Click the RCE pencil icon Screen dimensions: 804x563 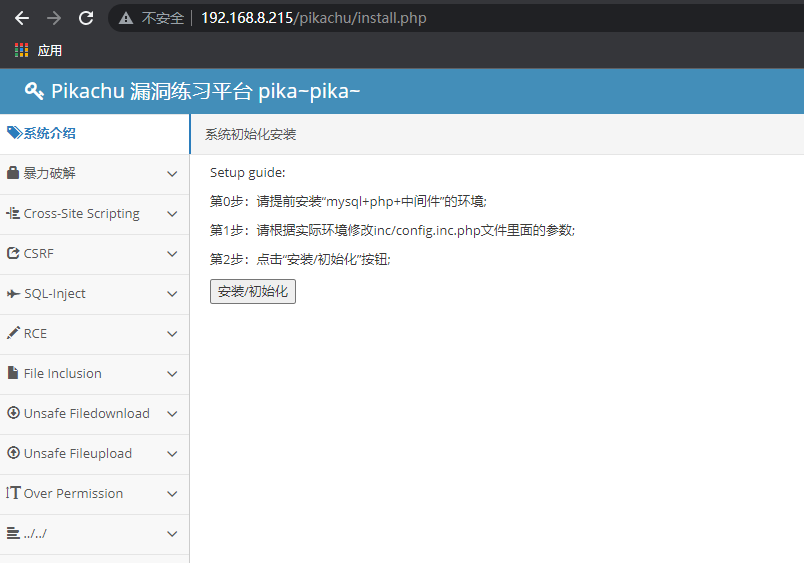point(13,333)
